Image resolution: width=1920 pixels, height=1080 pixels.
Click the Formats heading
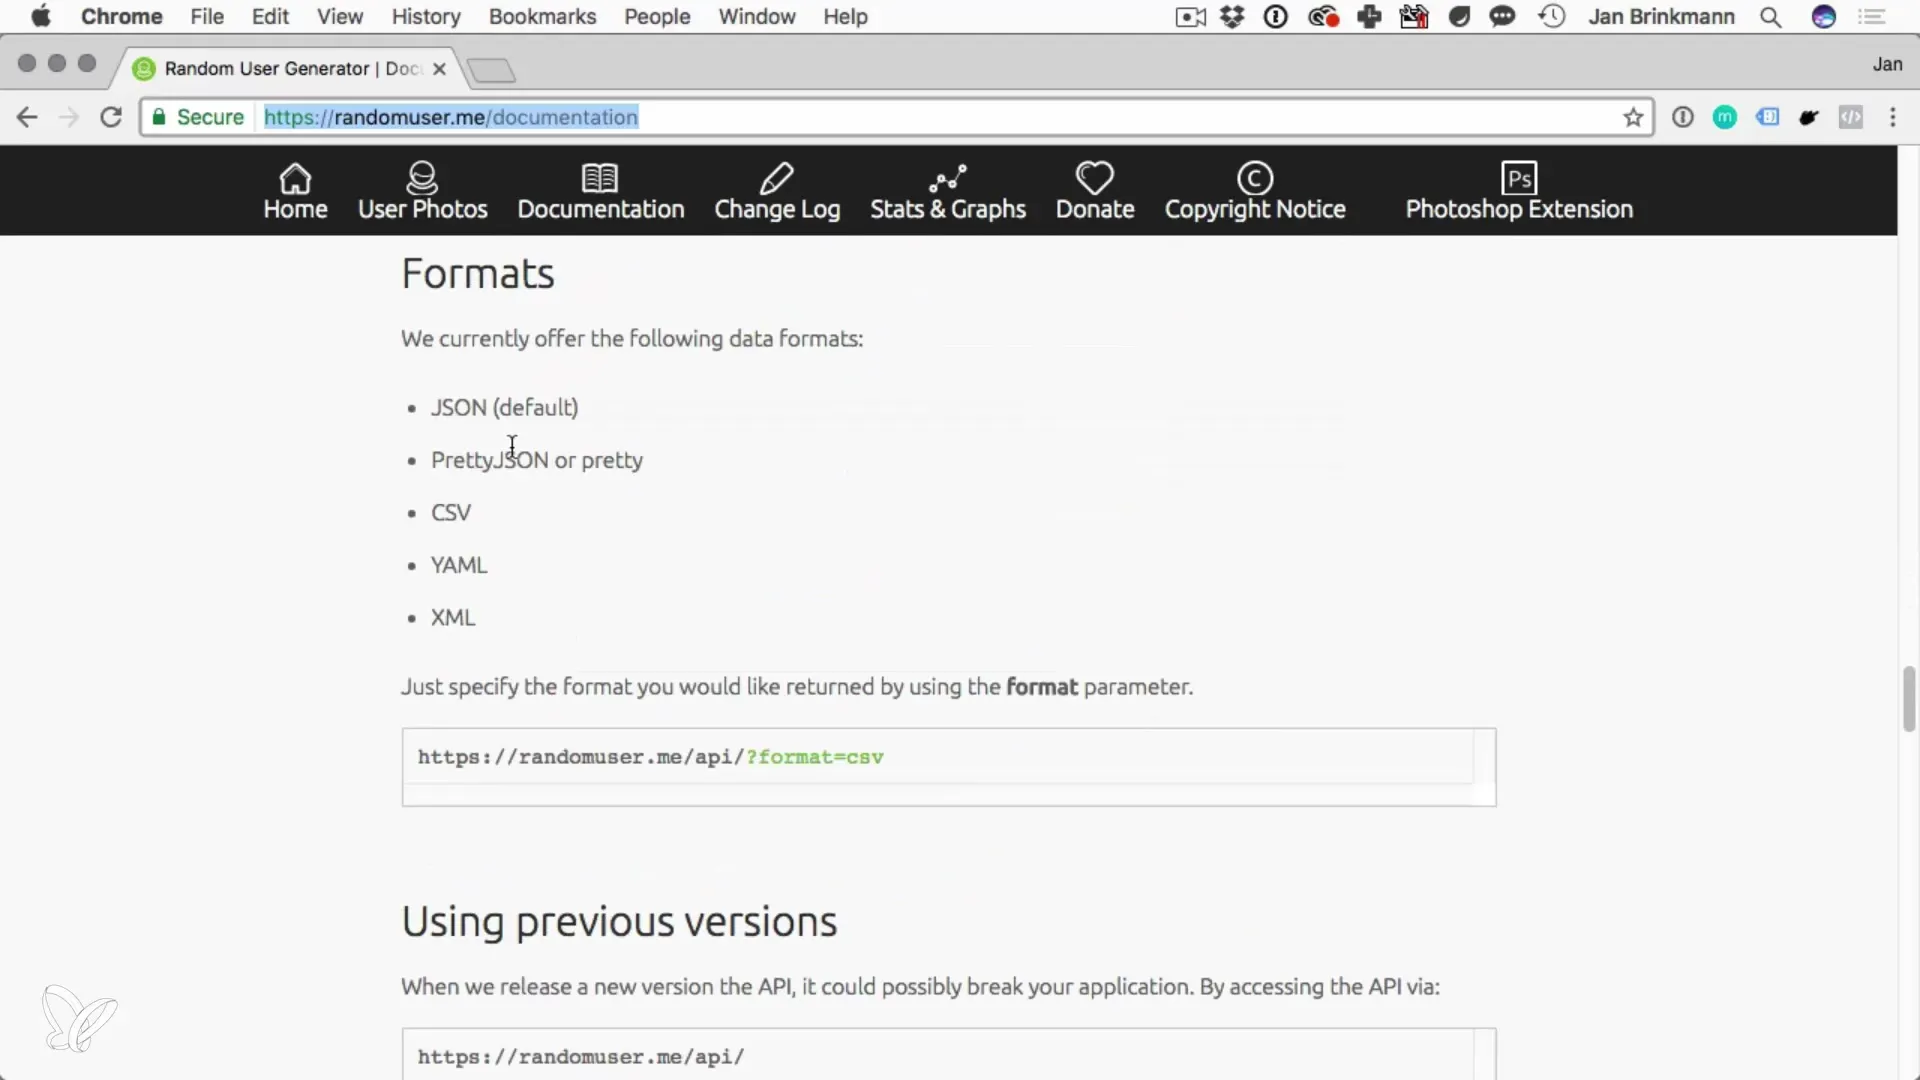(478, 273)
